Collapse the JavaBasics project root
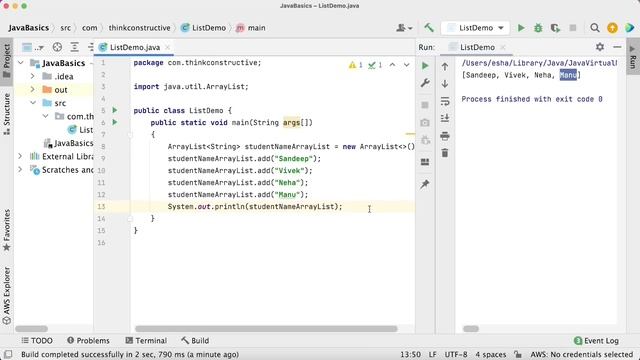 [x=21, y=63]
